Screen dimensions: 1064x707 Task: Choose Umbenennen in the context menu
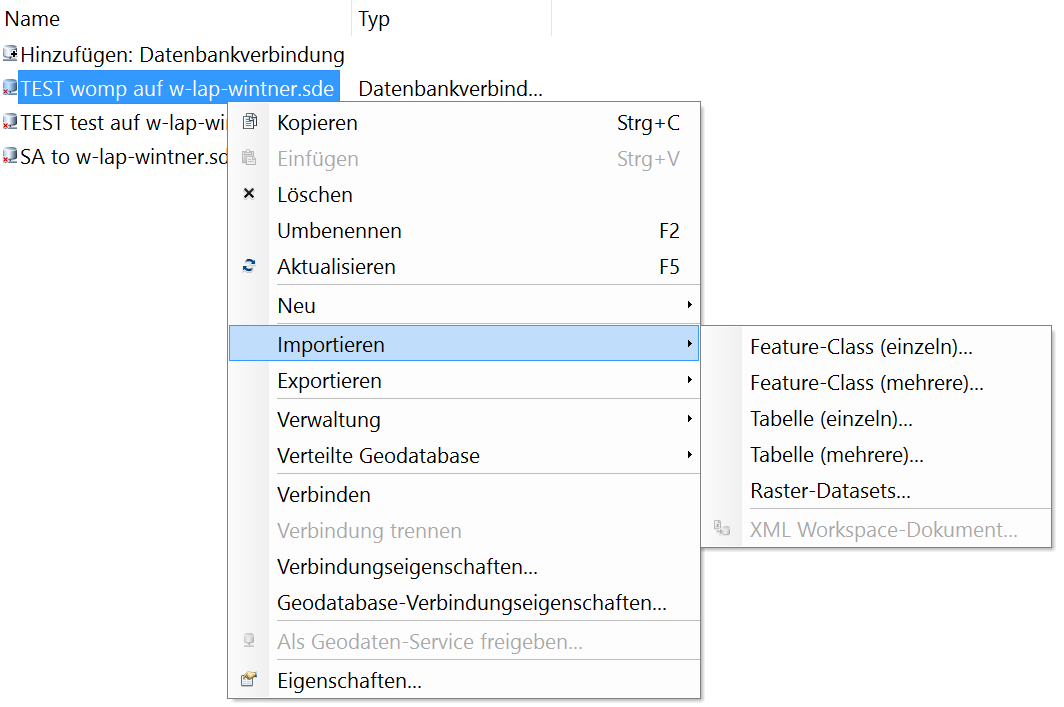pos(339,230)
